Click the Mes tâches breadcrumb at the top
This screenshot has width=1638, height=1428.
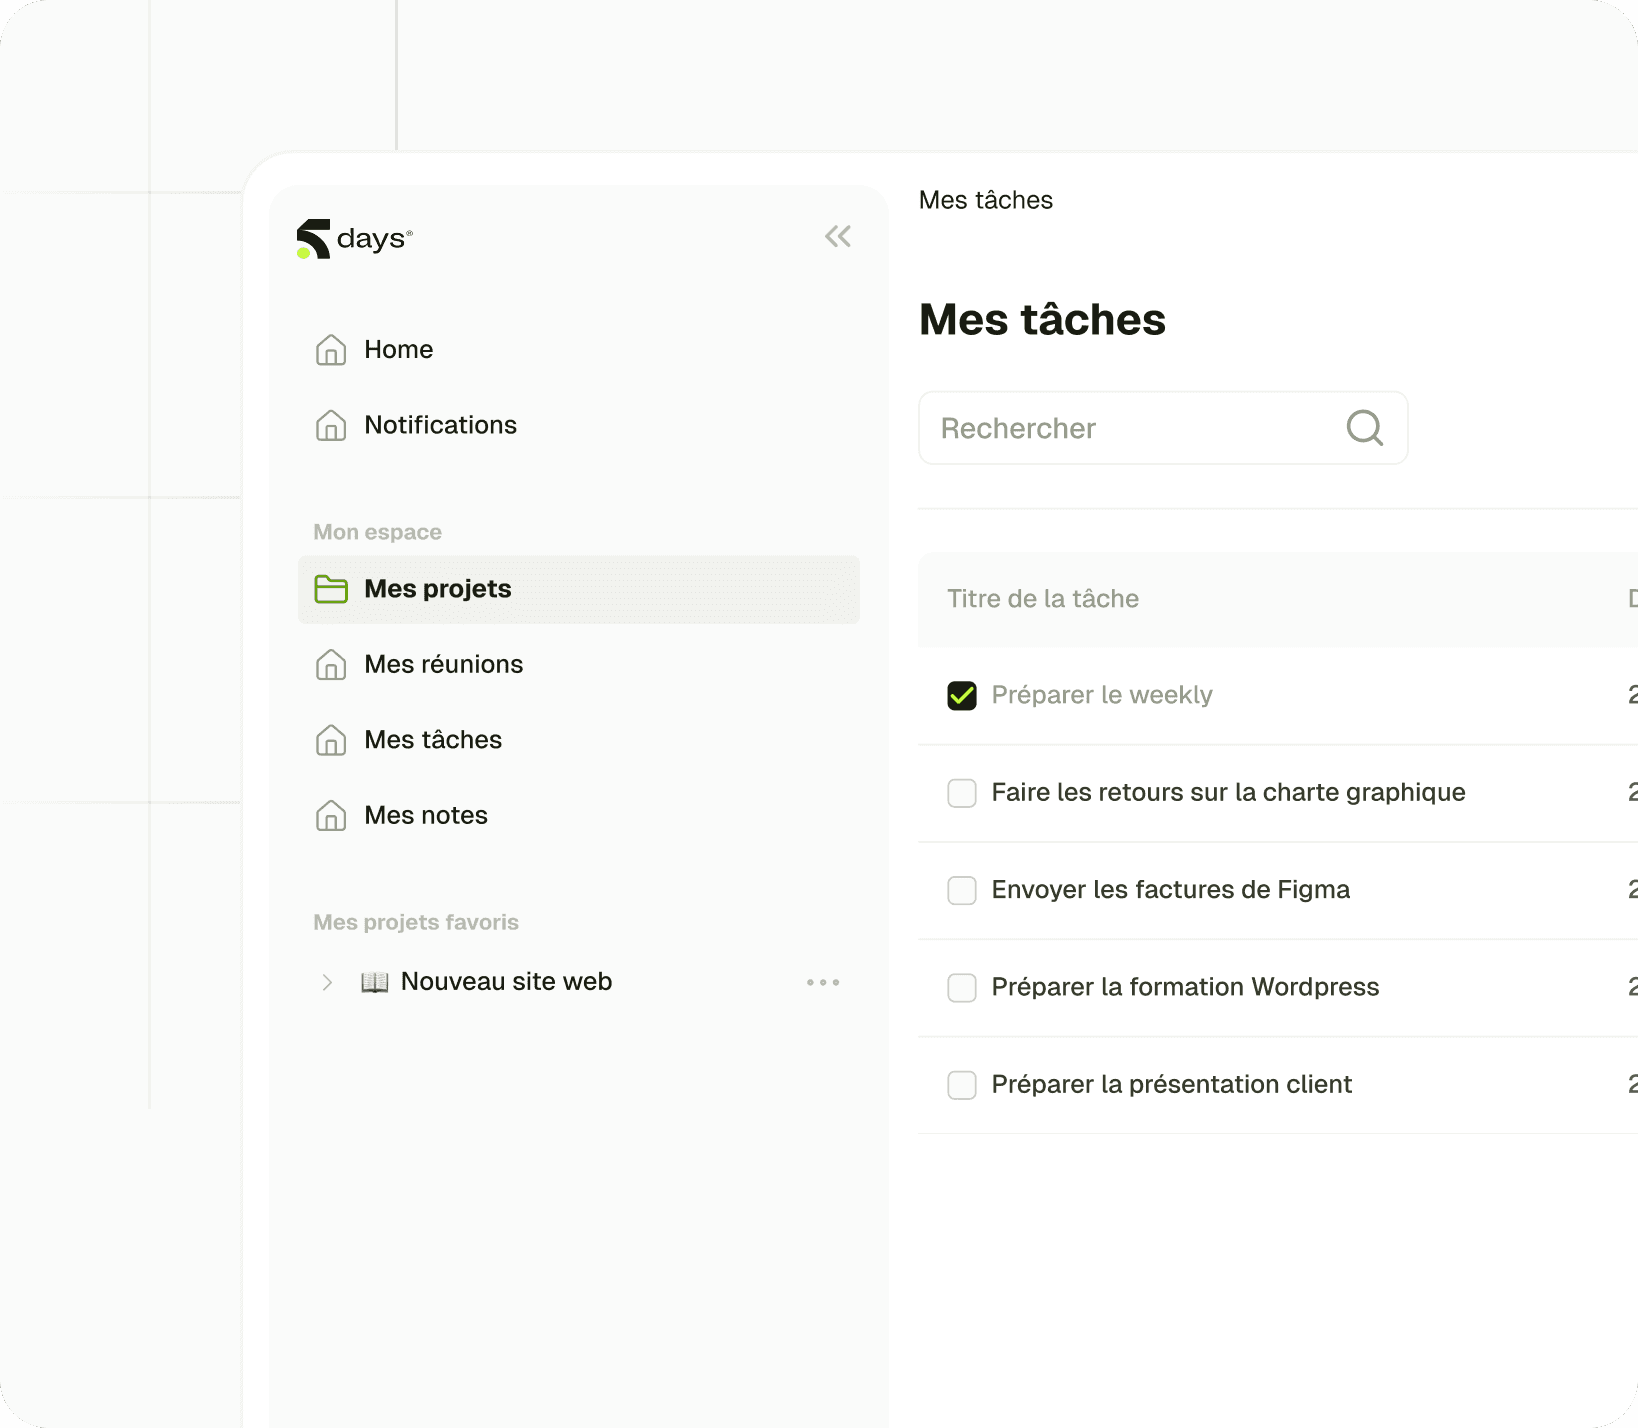point(985,200)
